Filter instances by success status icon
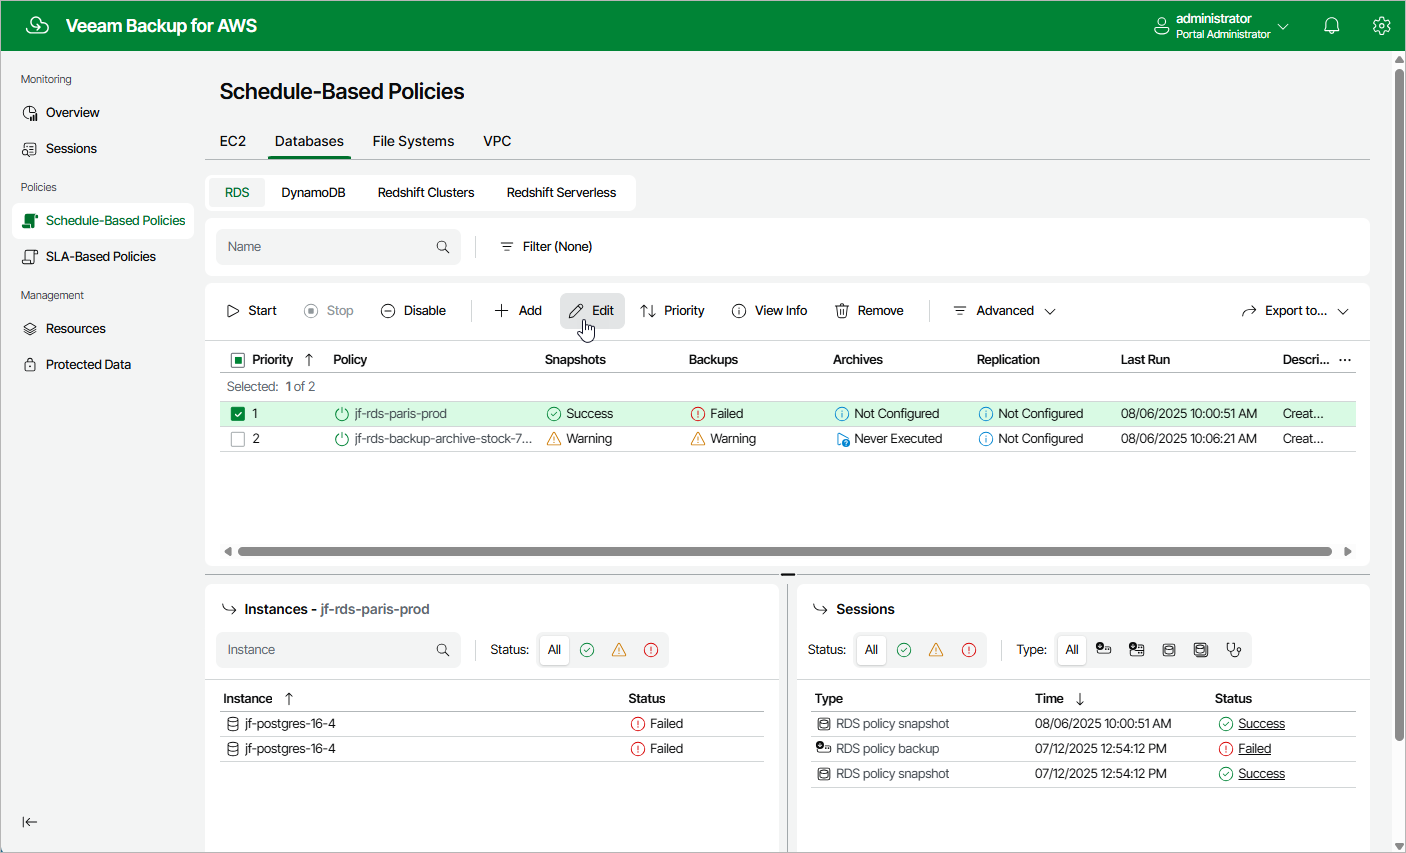Viewport: 1406px width, 853px height. coord(587,650)
